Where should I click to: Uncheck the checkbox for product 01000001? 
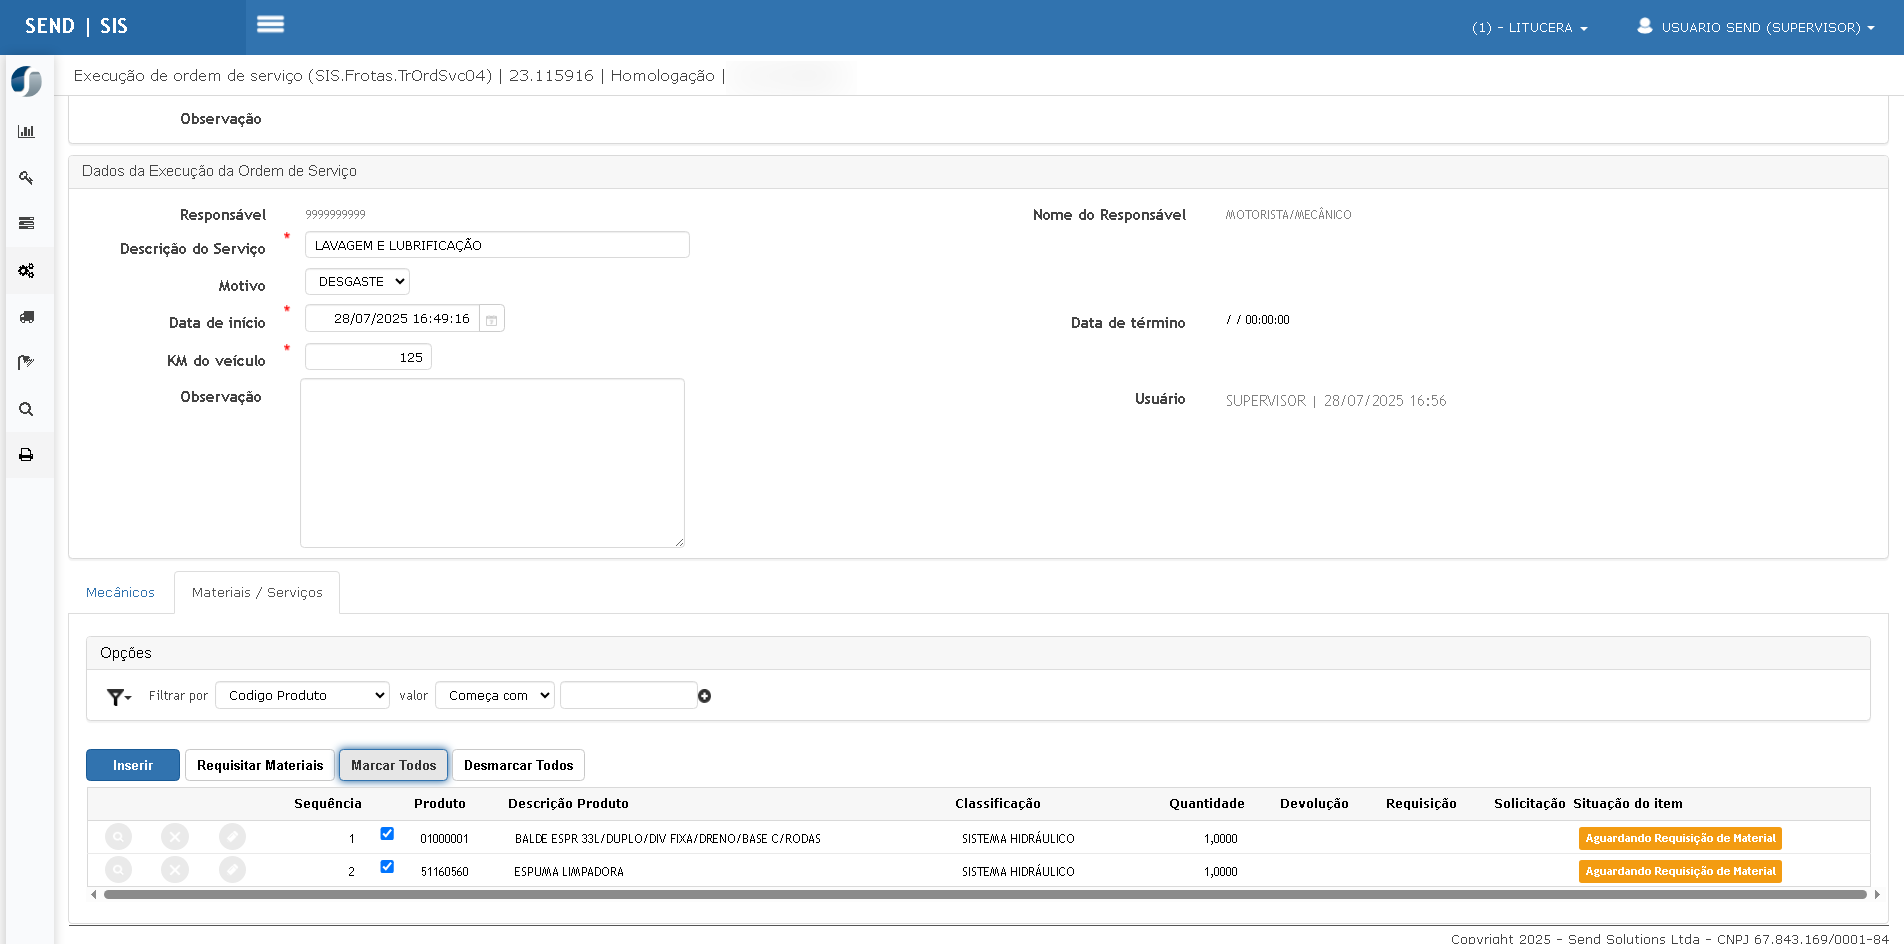pyautogui.click(x=387, y=834)
